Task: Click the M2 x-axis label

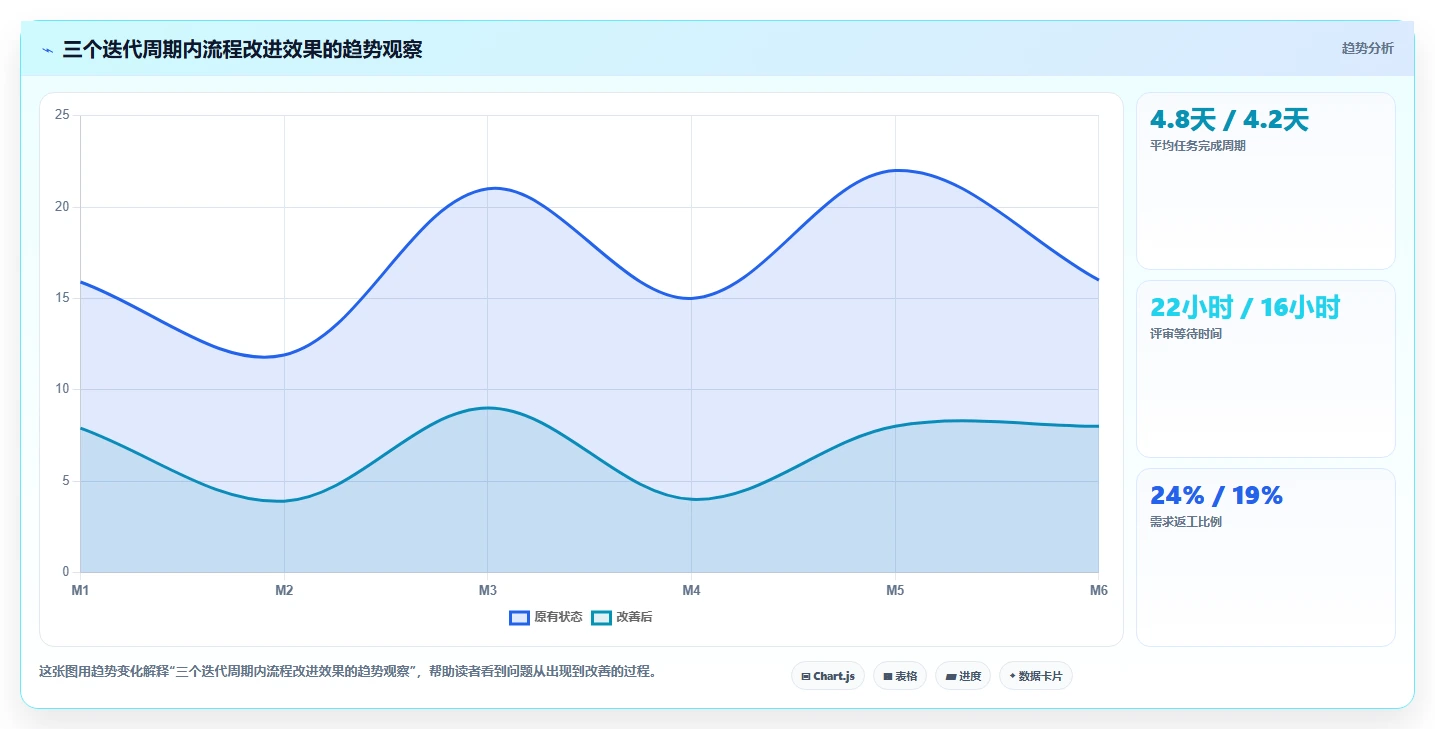Action: coord(284,590)
